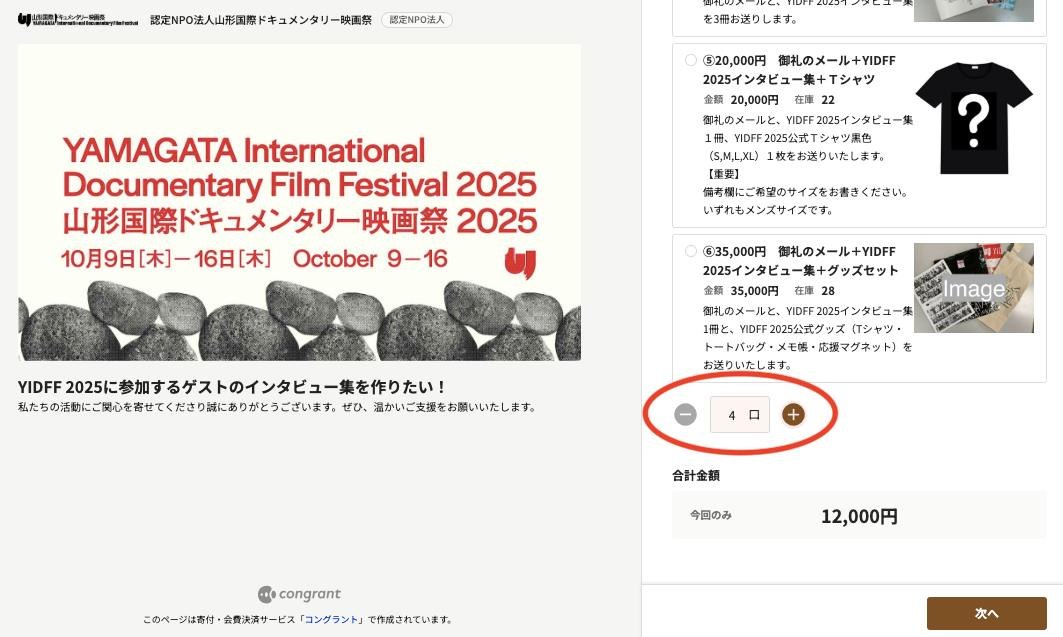Click the partially visible top reward image
Viewport: 1063px width, 637px height.
(973, 10)
